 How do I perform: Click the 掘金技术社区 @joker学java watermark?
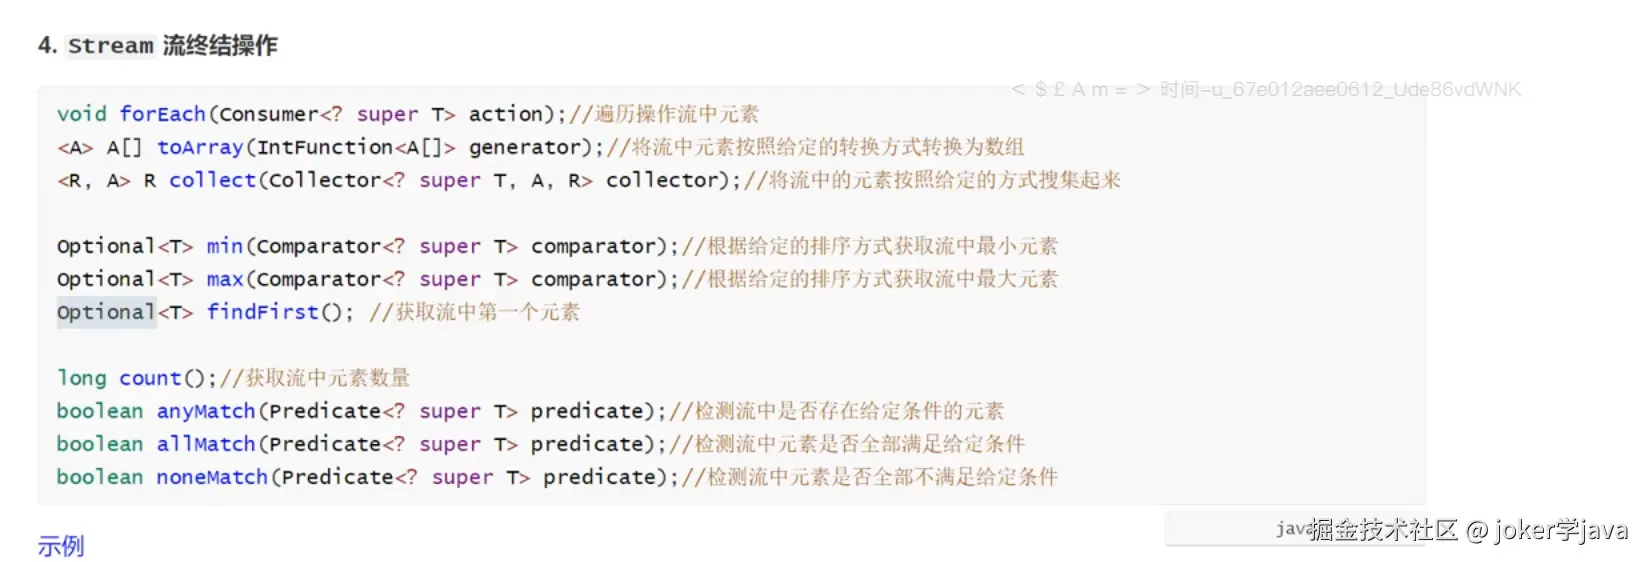tap(1467, 530)
